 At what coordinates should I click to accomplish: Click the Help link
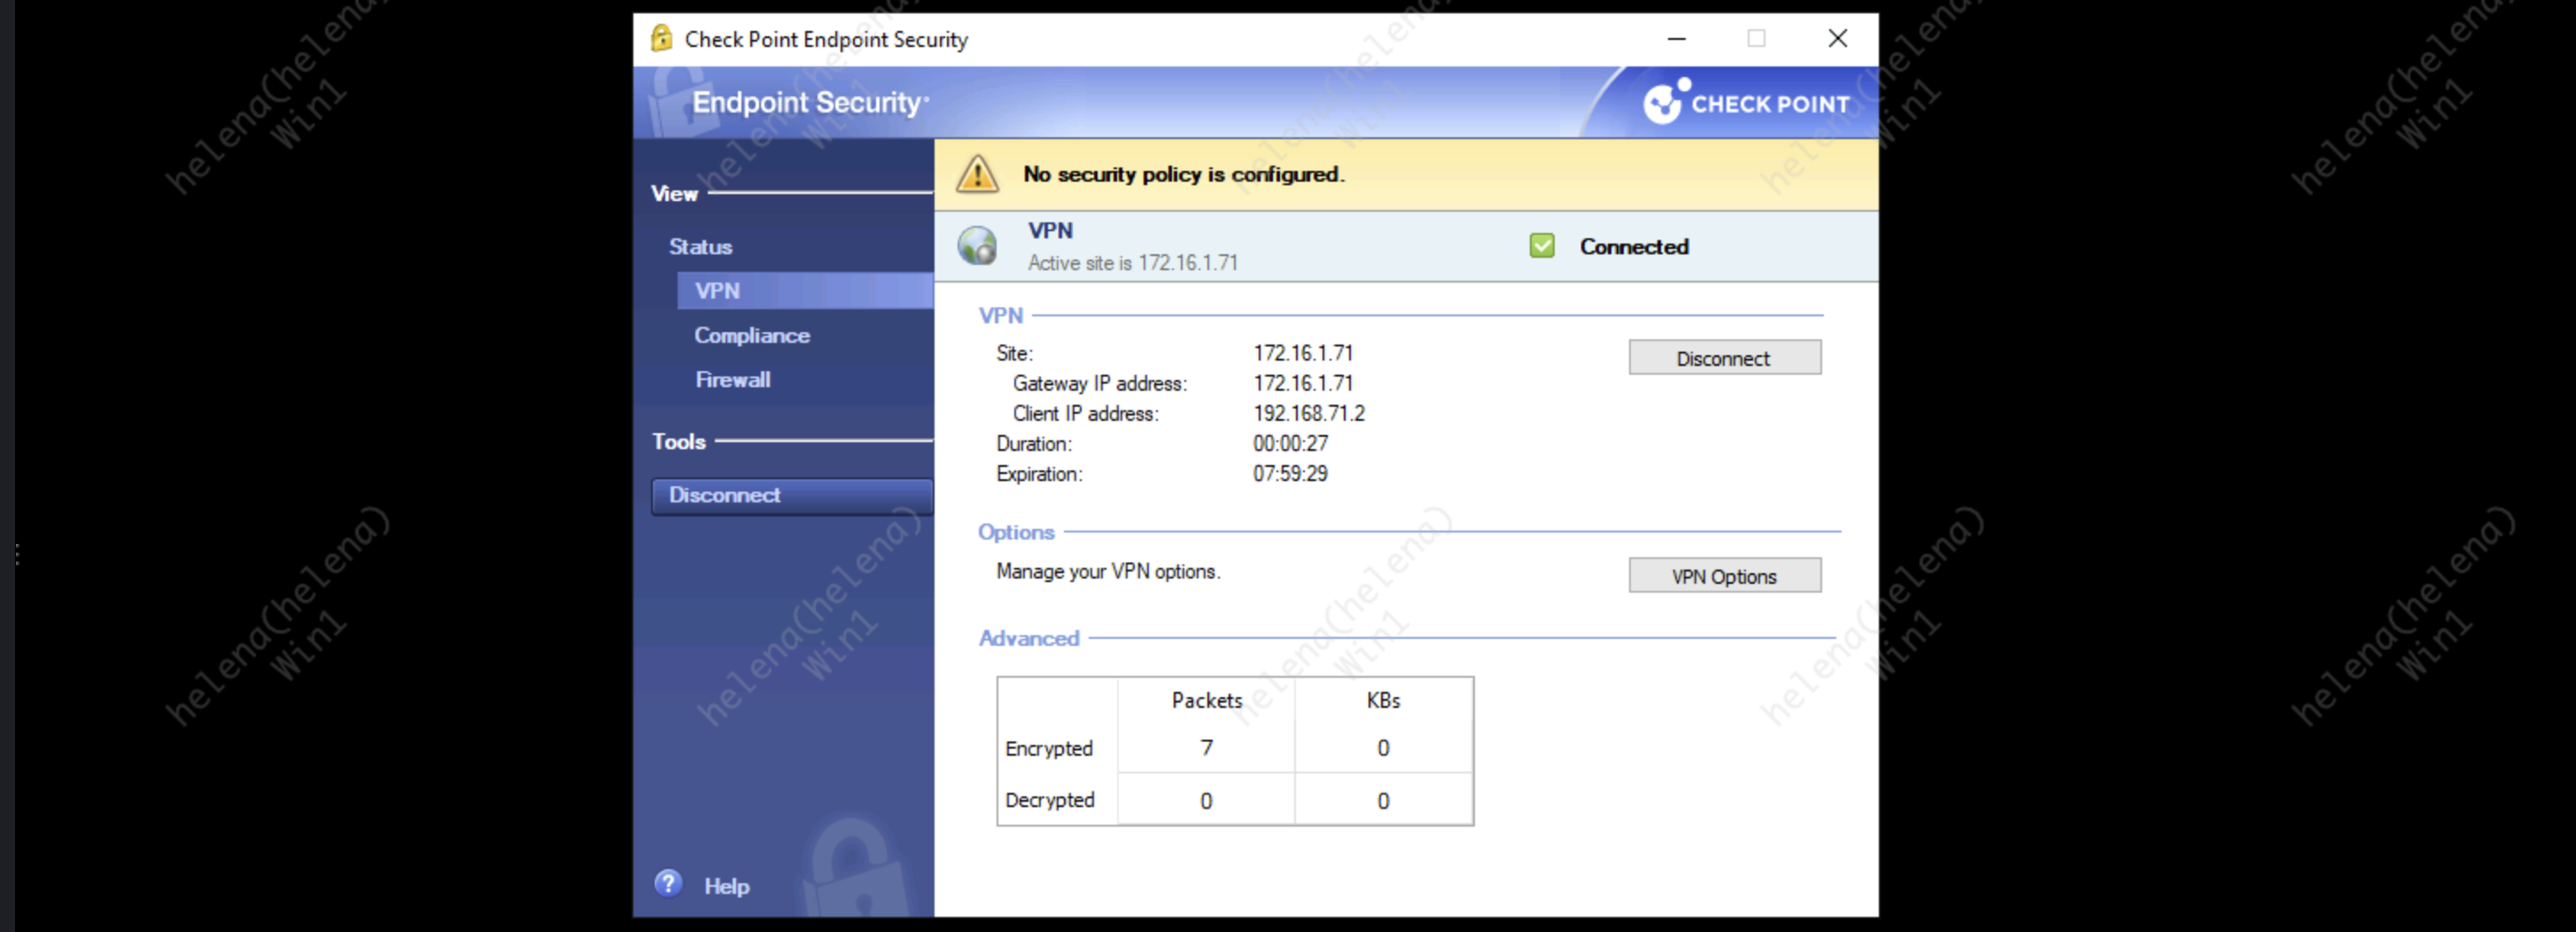726,886
